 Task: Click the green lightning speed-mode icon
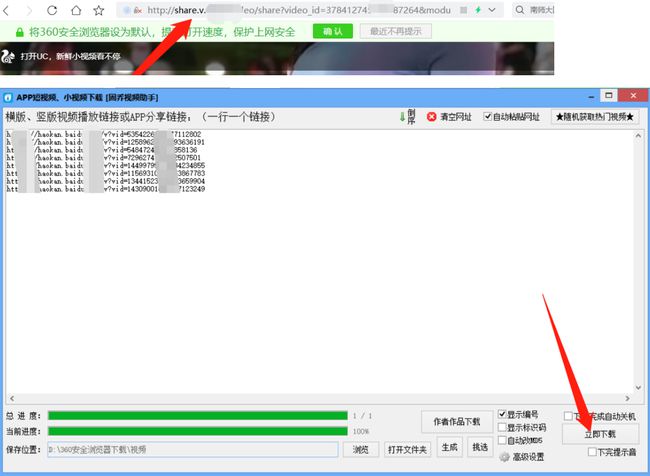coord(478,10)
